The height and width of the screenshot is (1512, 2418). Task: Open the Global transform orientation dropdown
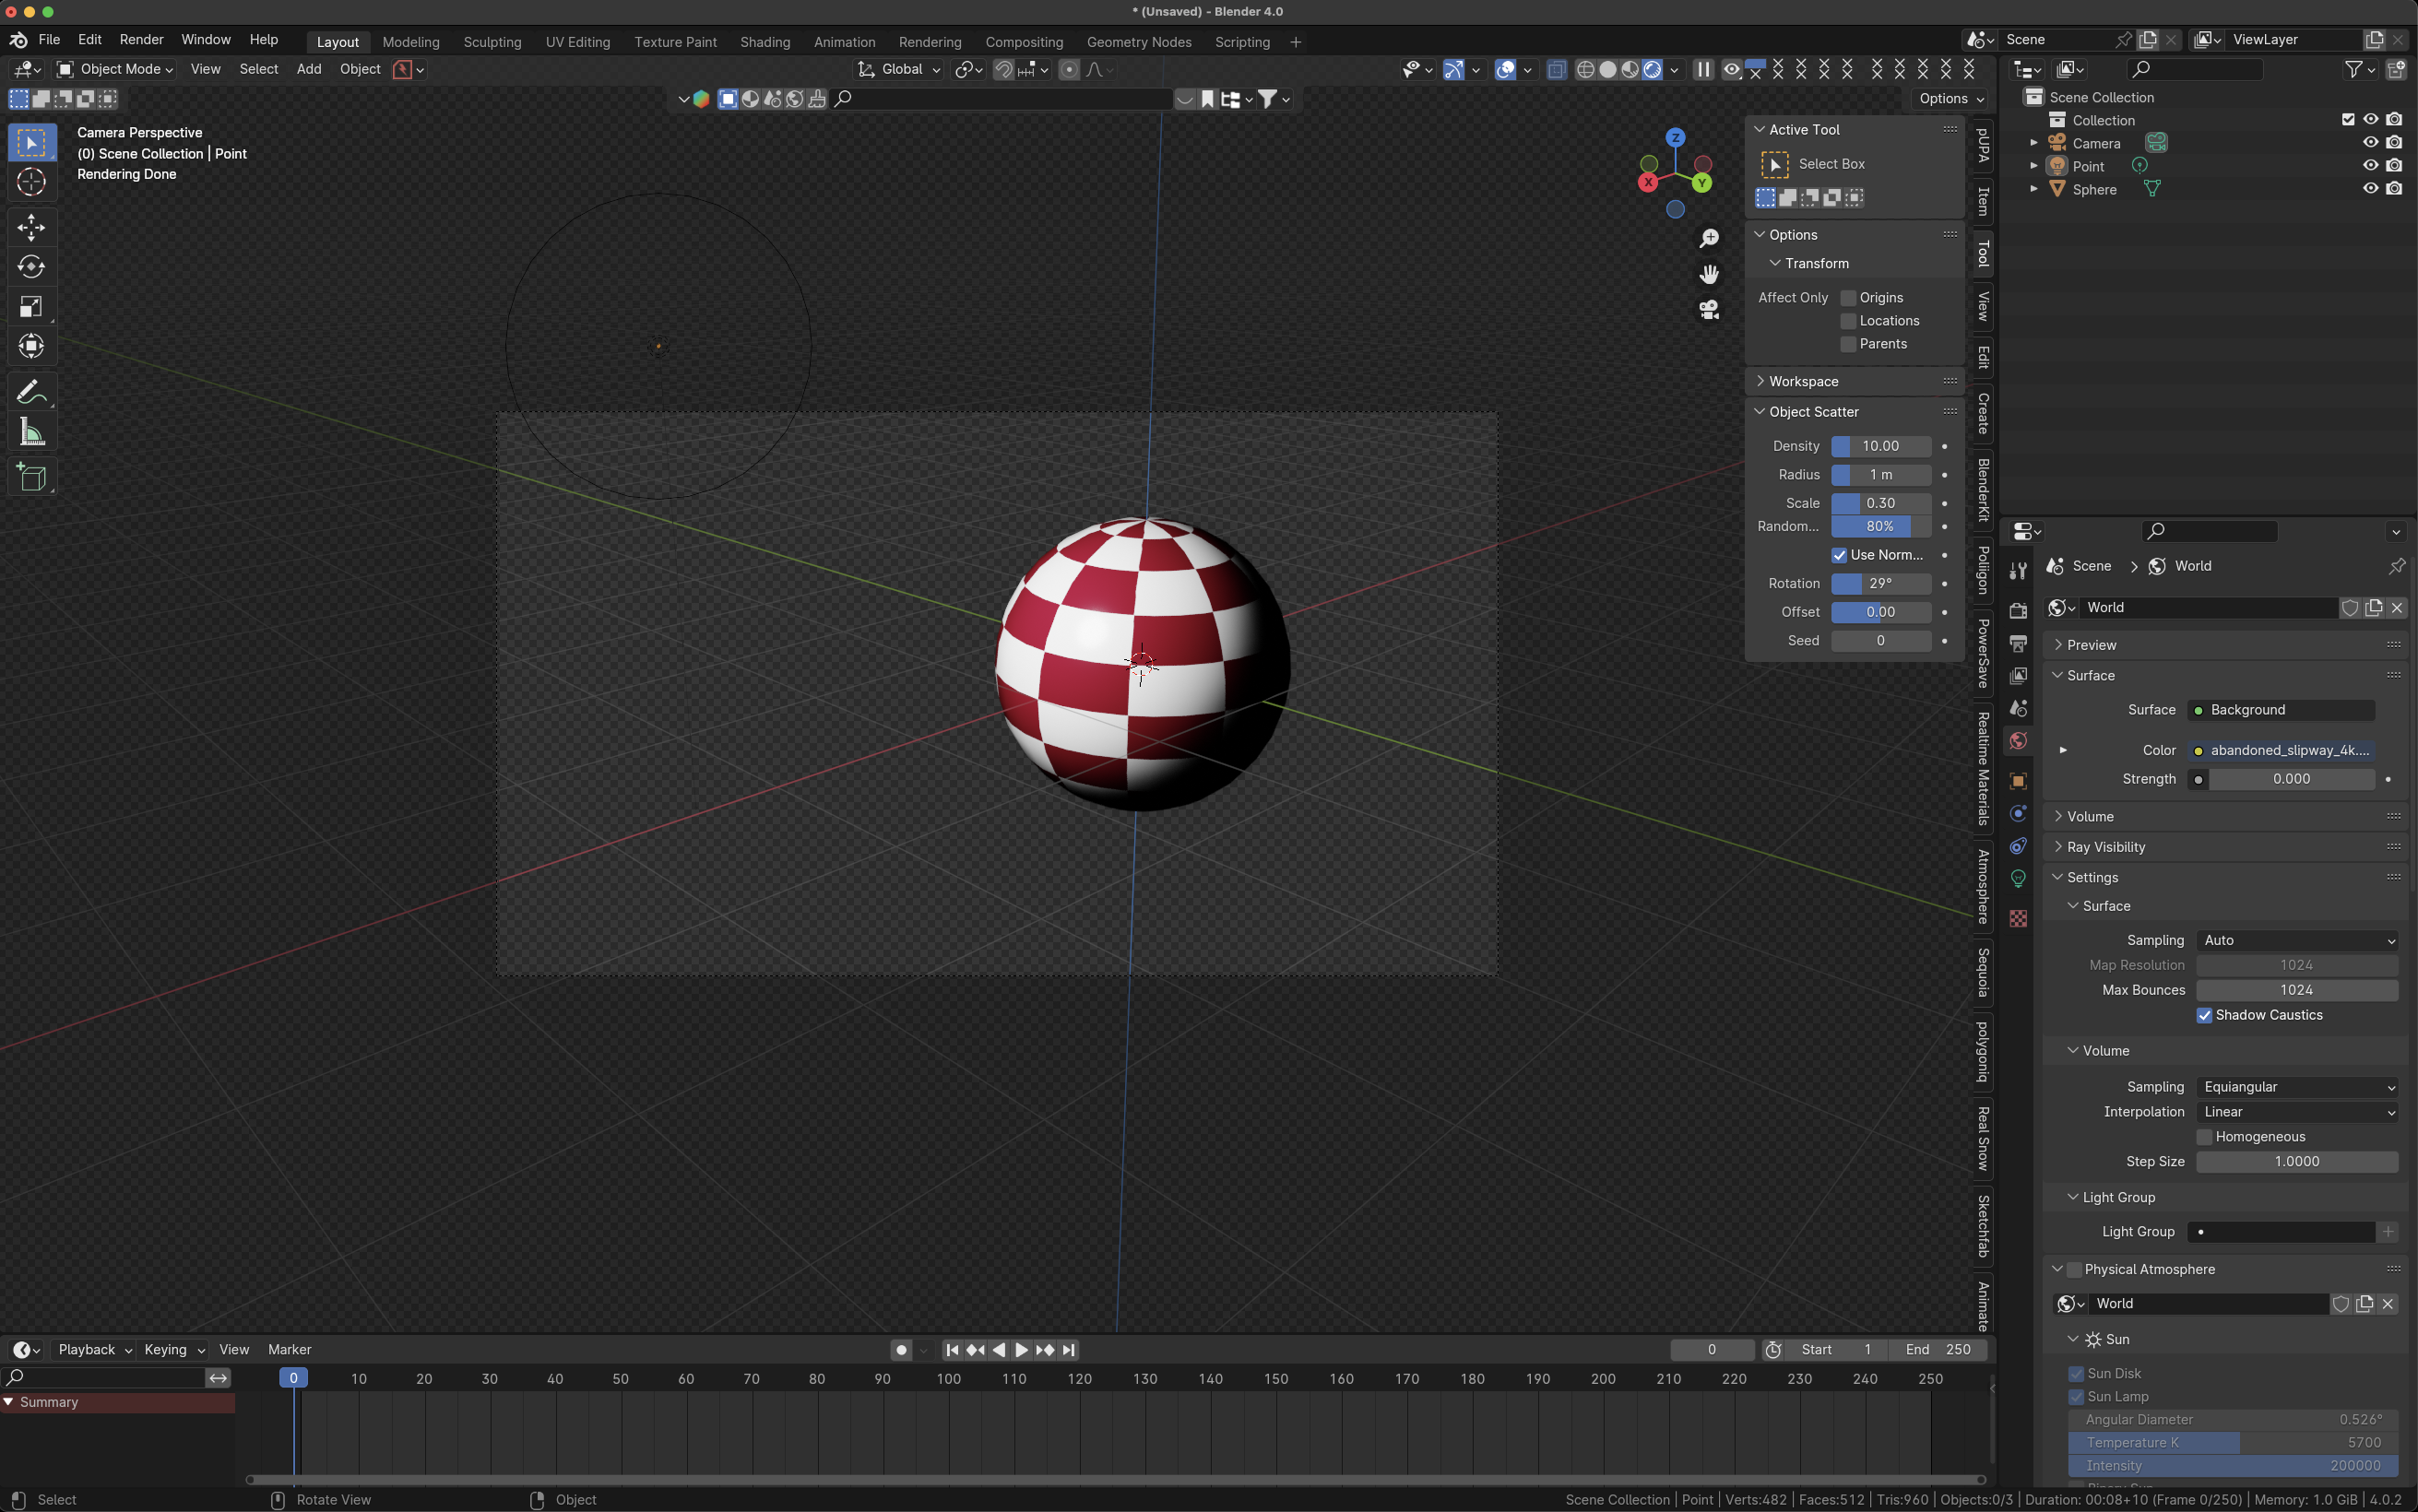pyautogui.click(x=899, y=69)
